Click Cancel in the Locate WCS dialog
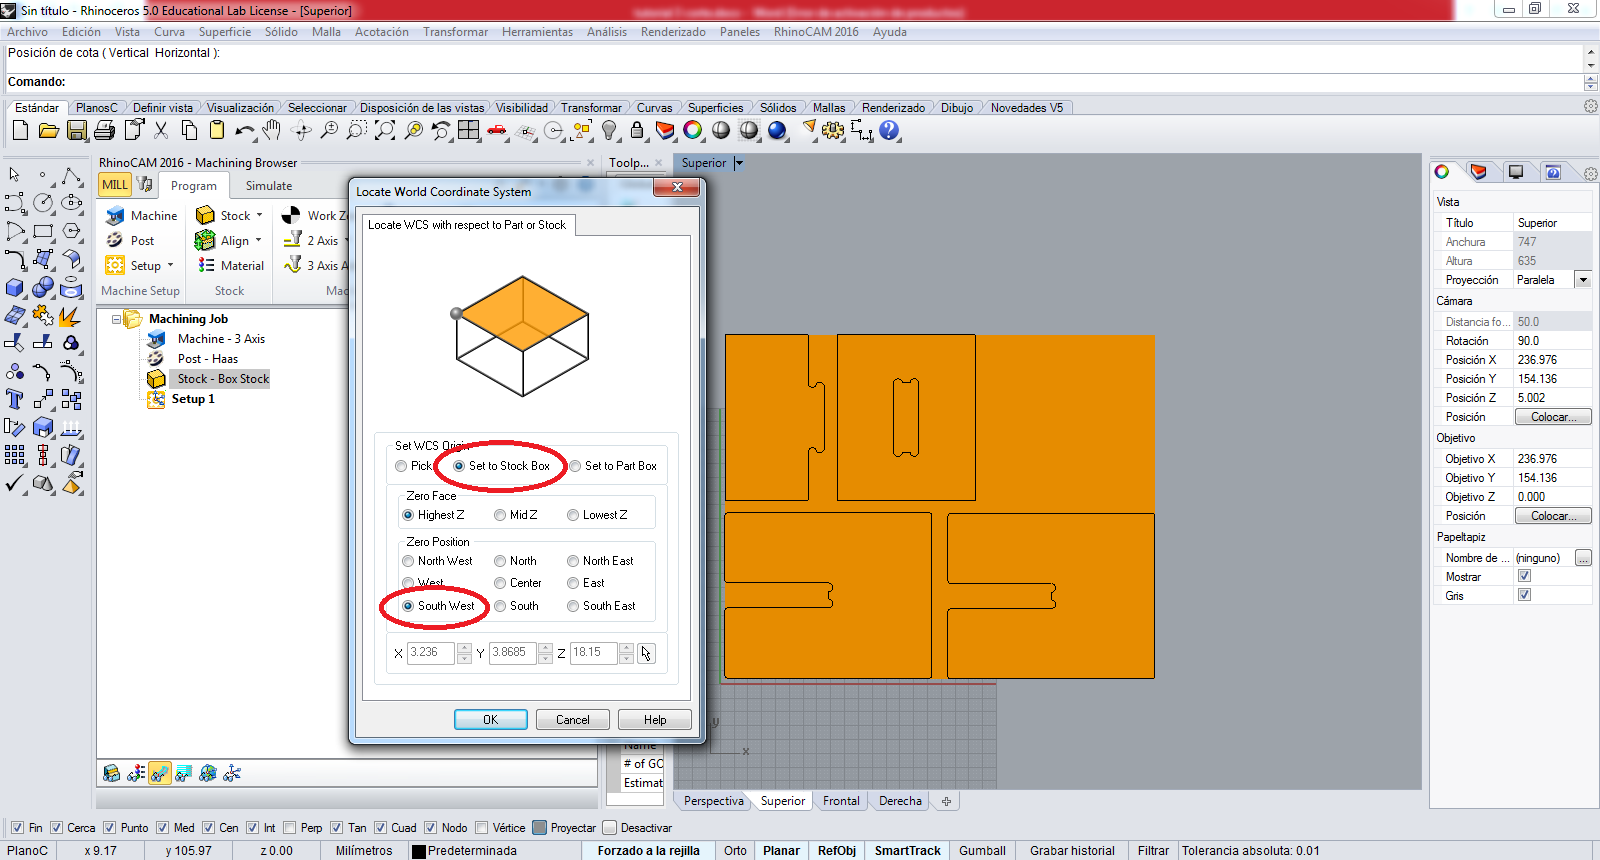1600x860 pixels. coord(572,720)
